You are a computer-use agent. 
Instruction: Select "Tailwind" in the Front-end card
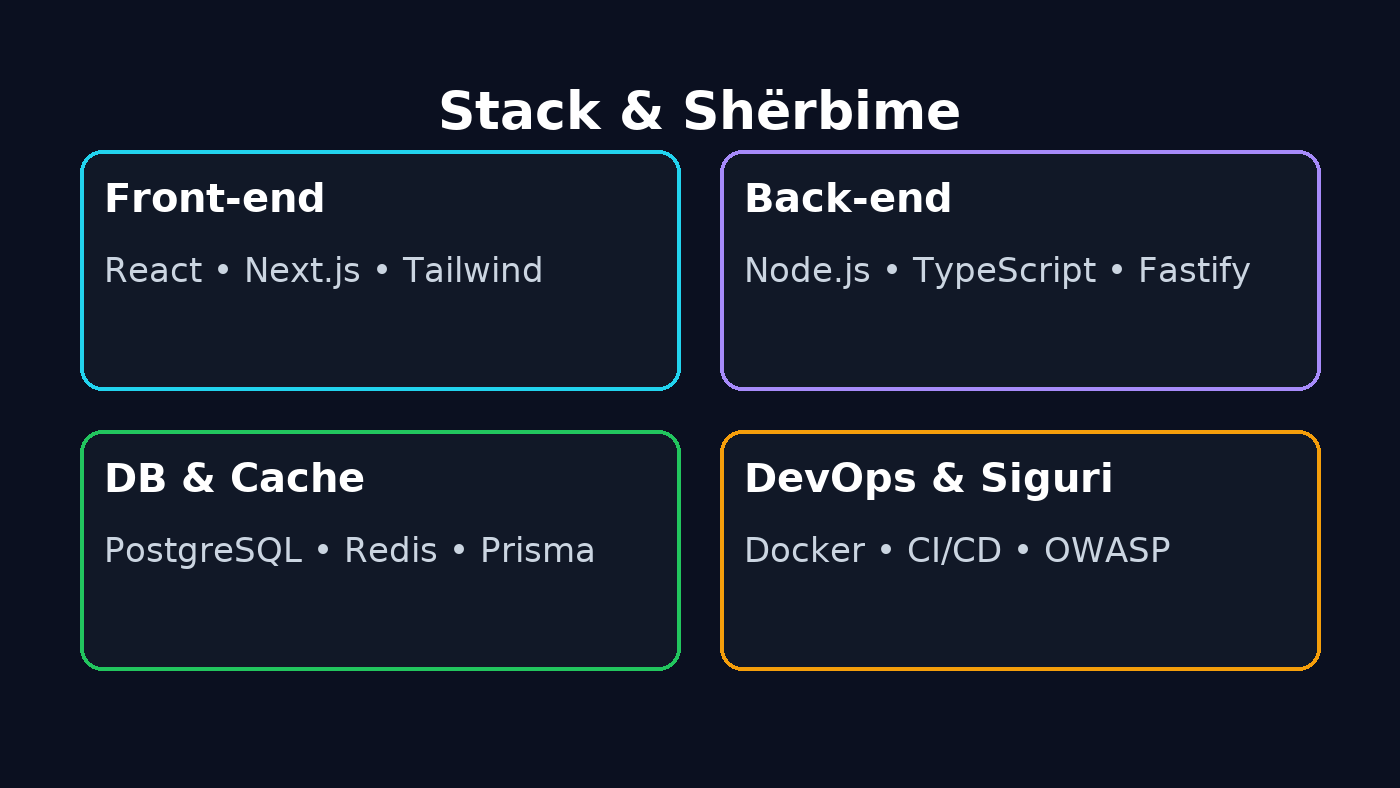point(472,270)
